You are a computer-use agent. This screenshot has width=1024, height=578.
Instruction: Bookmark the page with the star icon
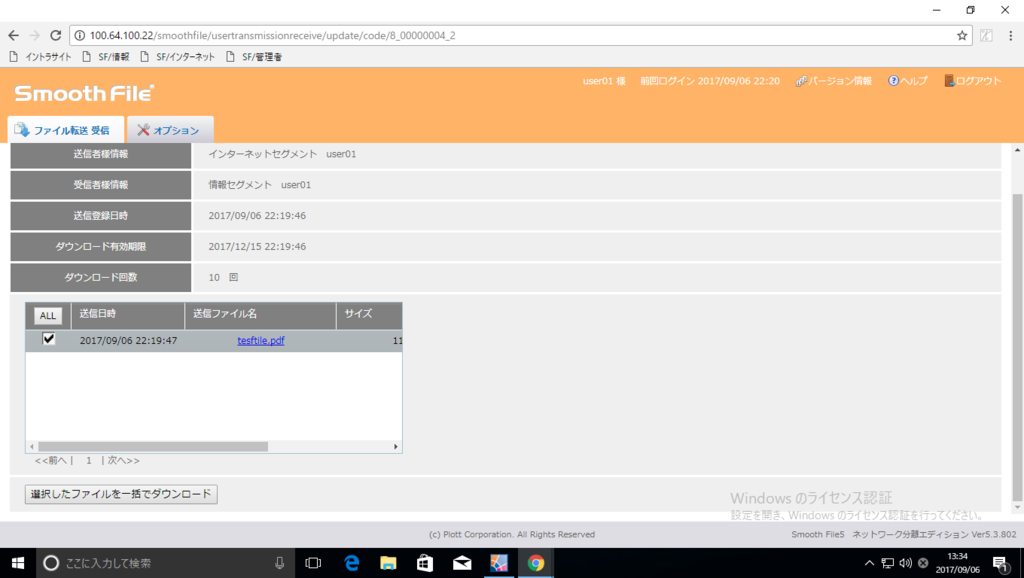pyautogui.click(x=960, y=34)
